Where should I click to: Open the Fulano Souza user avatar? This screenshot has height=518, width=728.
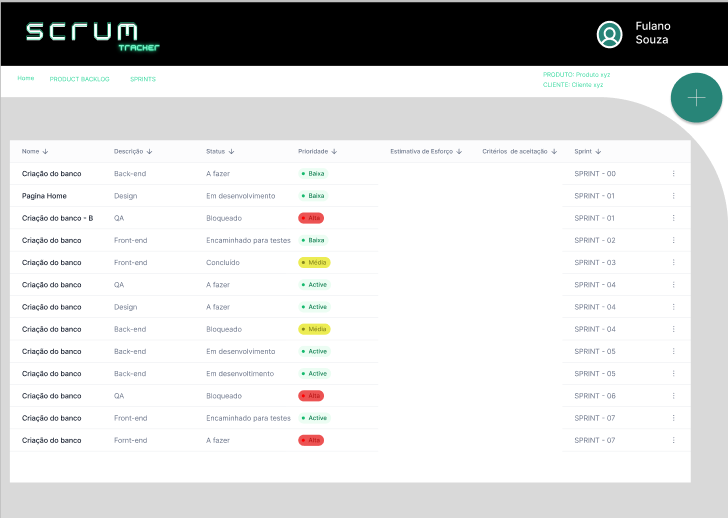(609, 34)
